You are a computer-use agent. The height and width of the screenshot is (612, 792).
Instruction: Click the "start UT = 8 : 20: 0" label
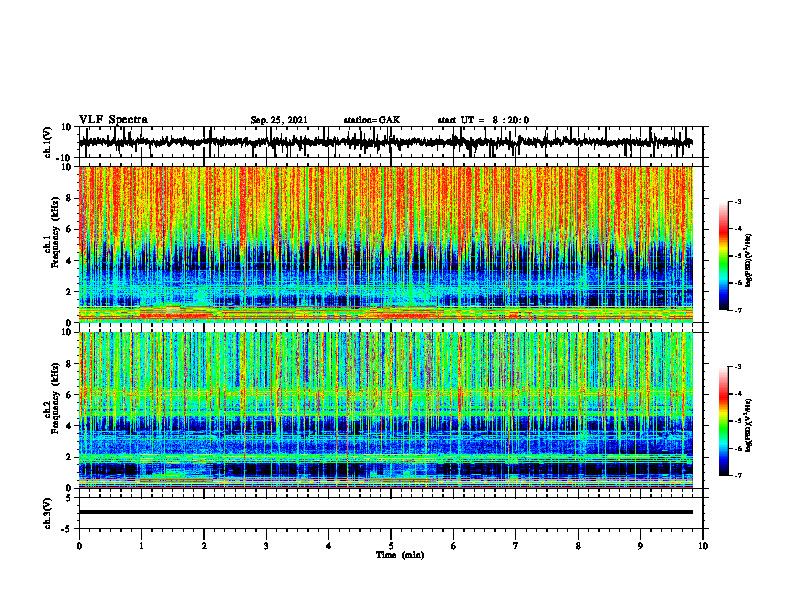point(483,120)
